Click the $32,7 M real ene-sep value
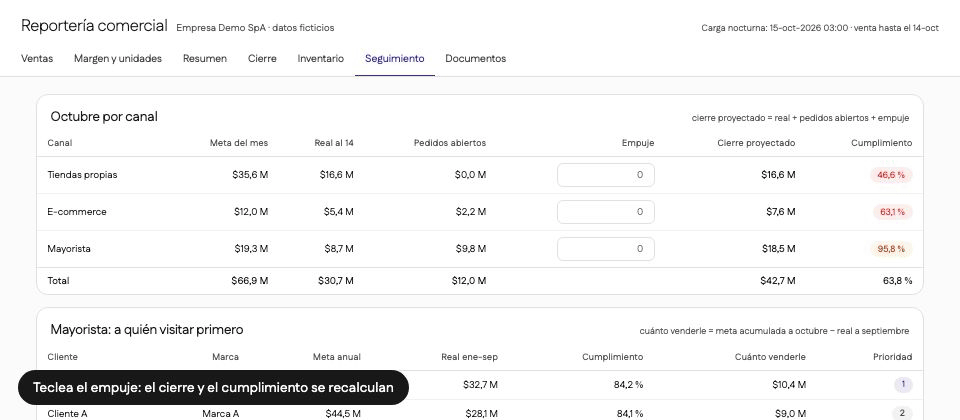 pyautogui.click(x=481, y=385)
